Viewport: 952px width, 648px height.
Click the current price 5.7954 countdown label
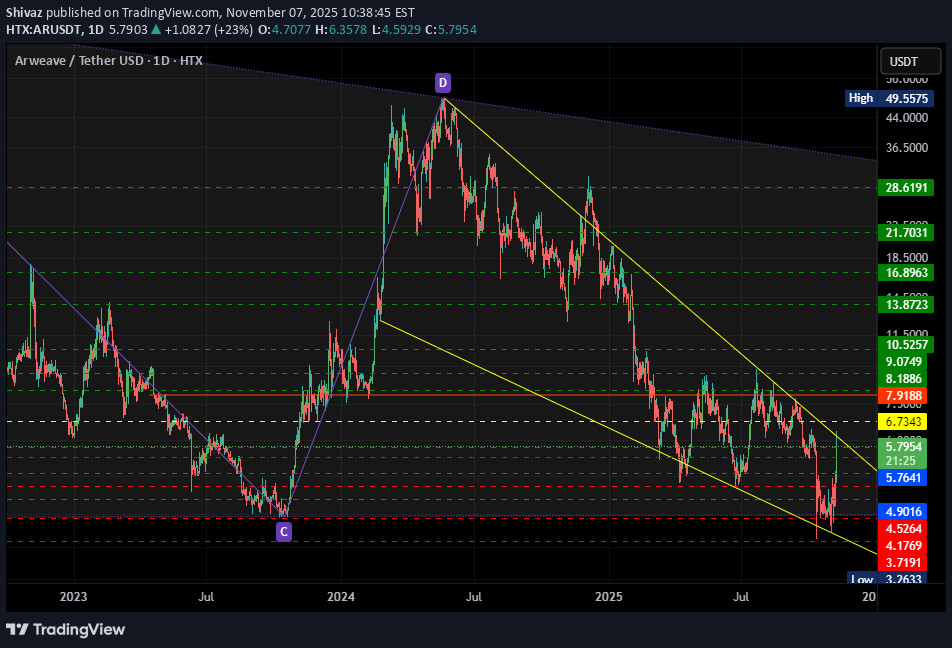point(905,453)
